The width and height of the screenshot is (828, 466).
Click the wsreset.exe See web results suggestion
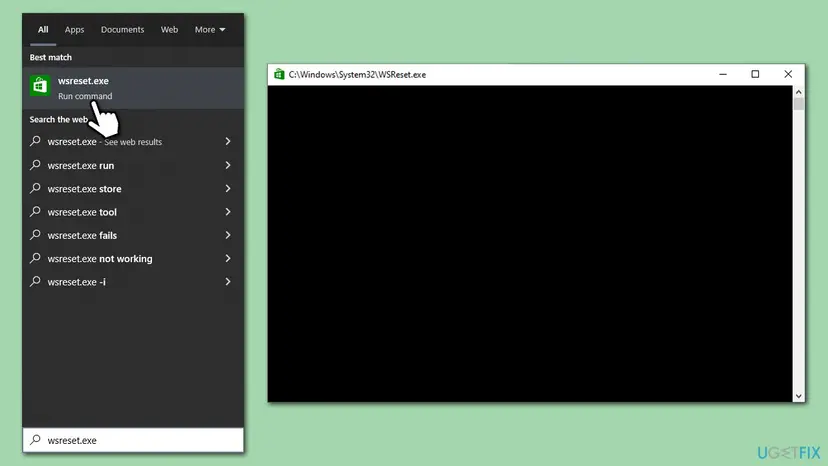point(133,142)
